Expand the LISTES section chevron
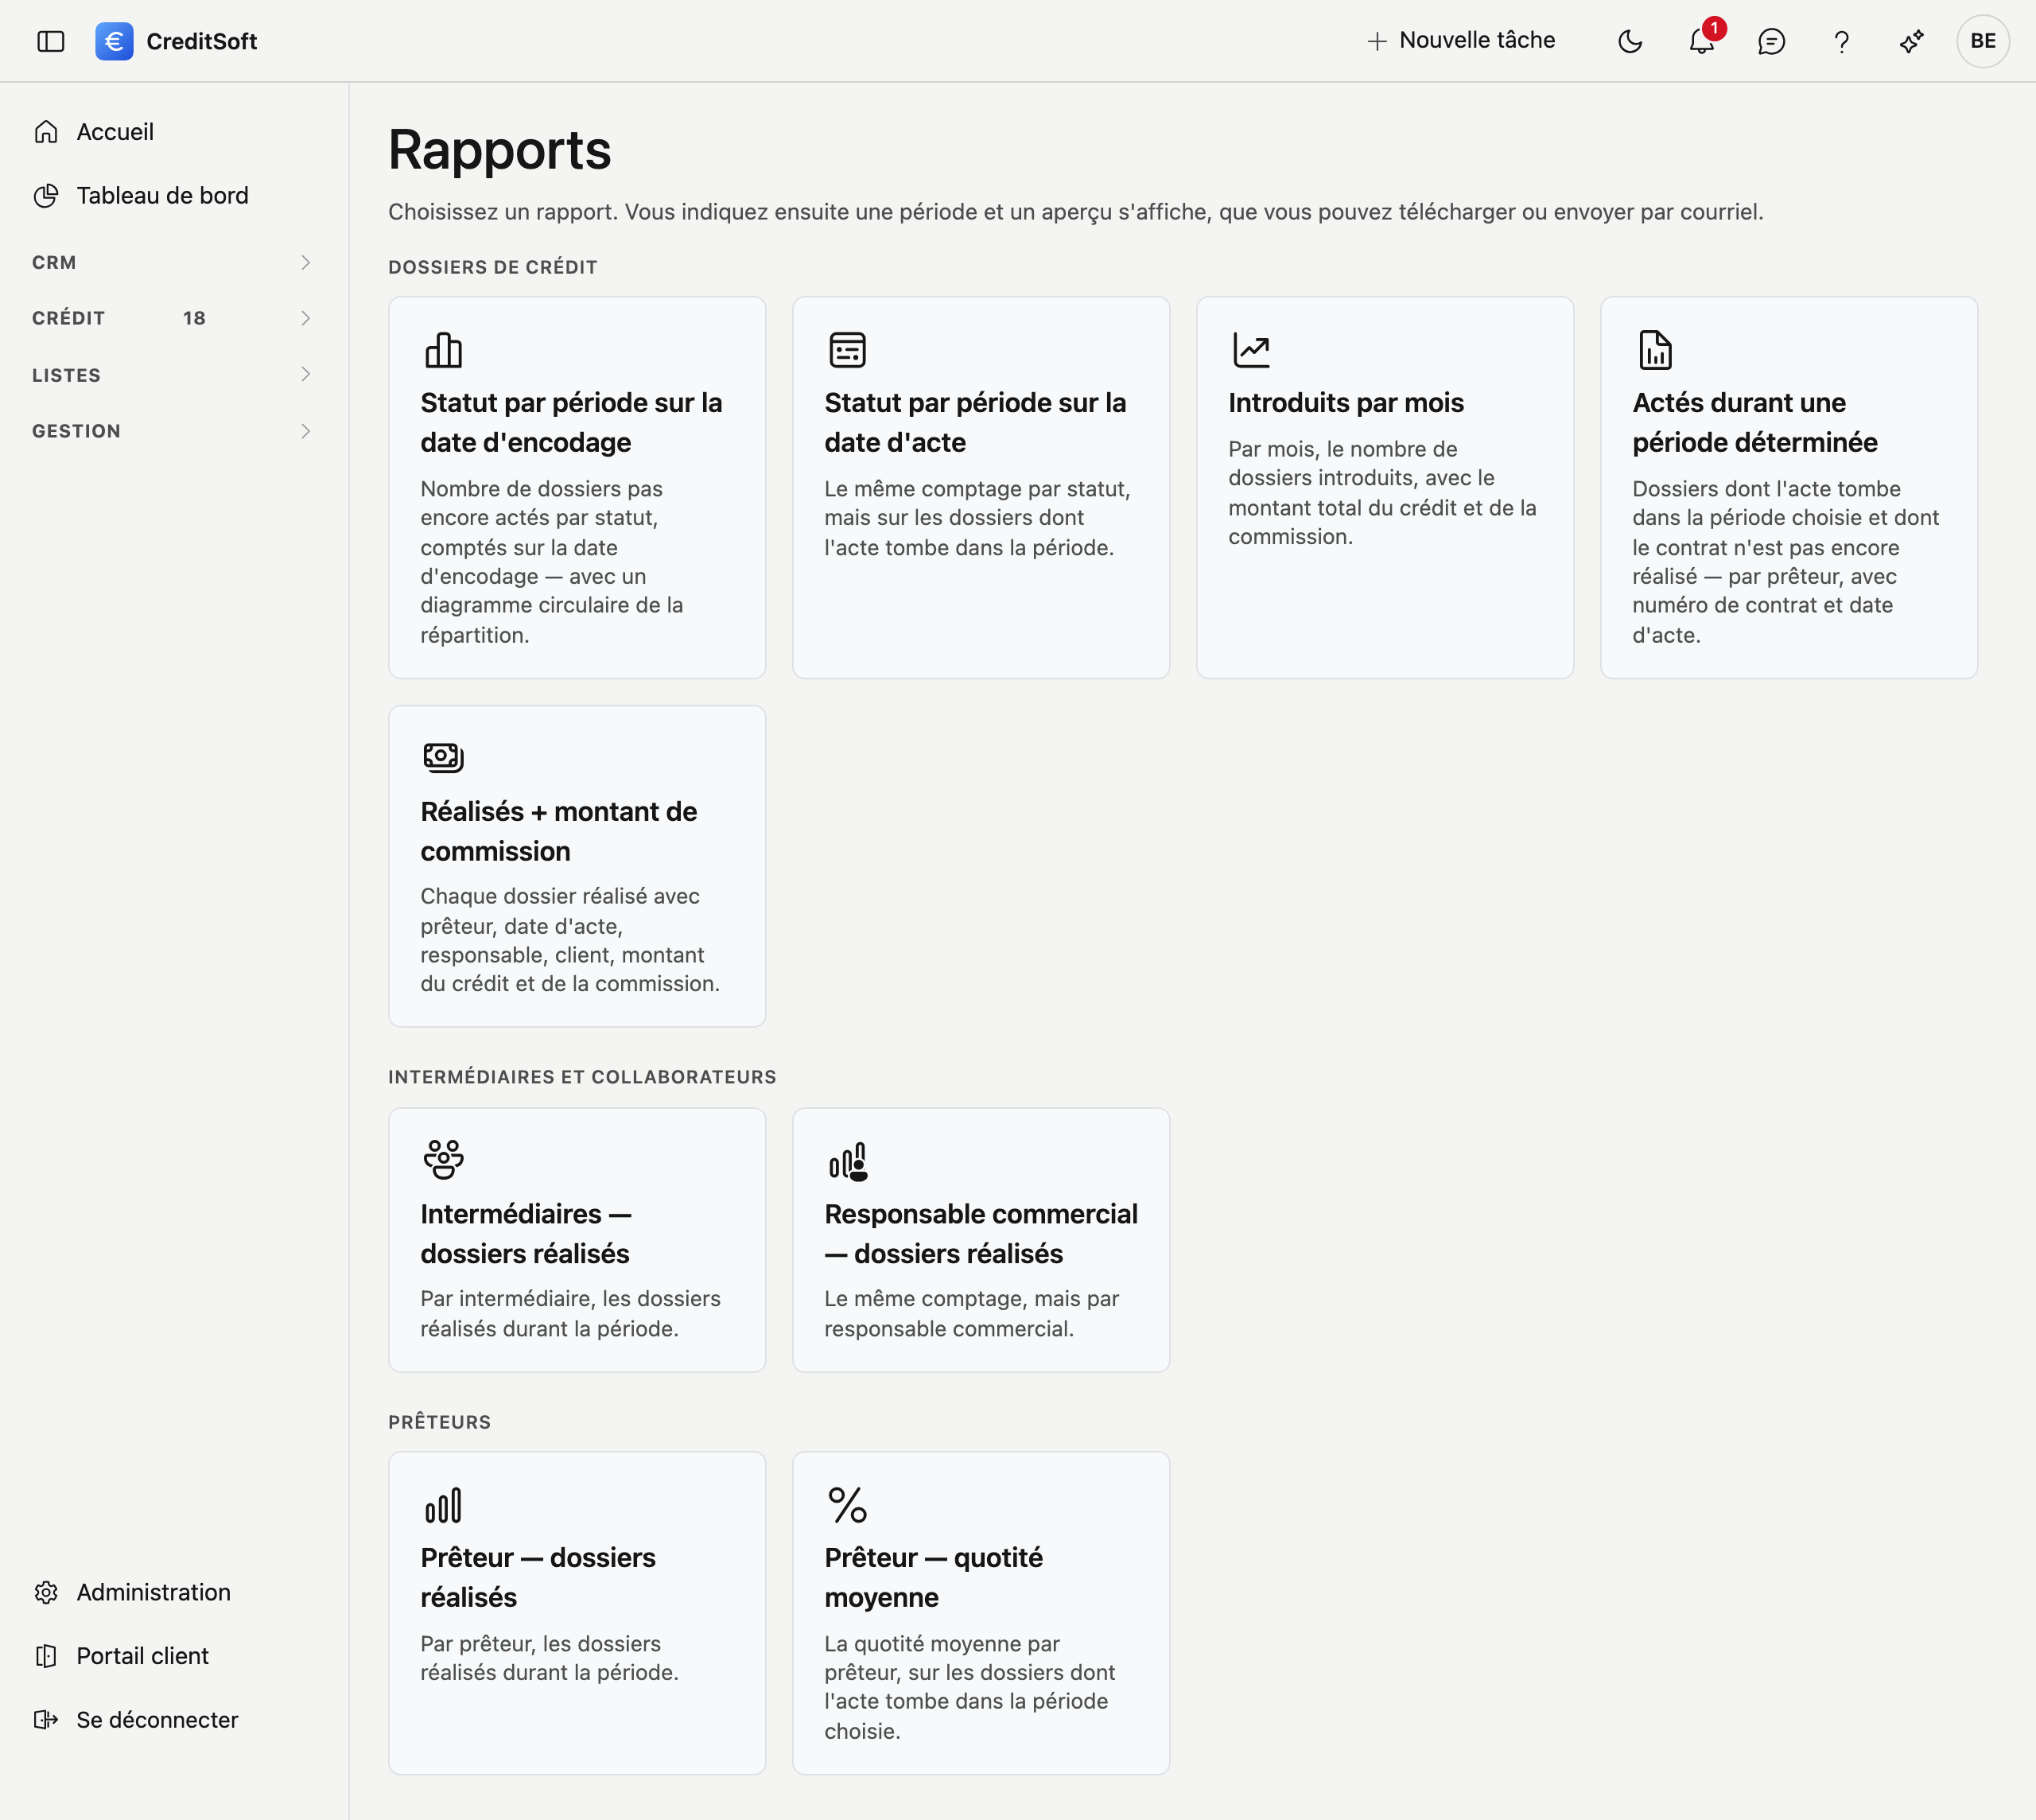The width and height of the screenshot is (2036, 1820). coord(306,374)
